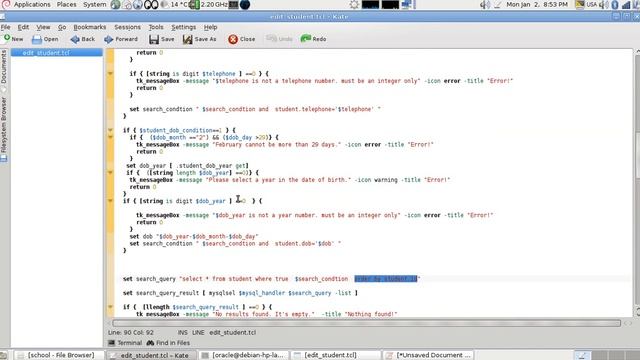Click the 'No results found. It's empty.' string
This screenshot has height=360, width=640.
[264, 314]
